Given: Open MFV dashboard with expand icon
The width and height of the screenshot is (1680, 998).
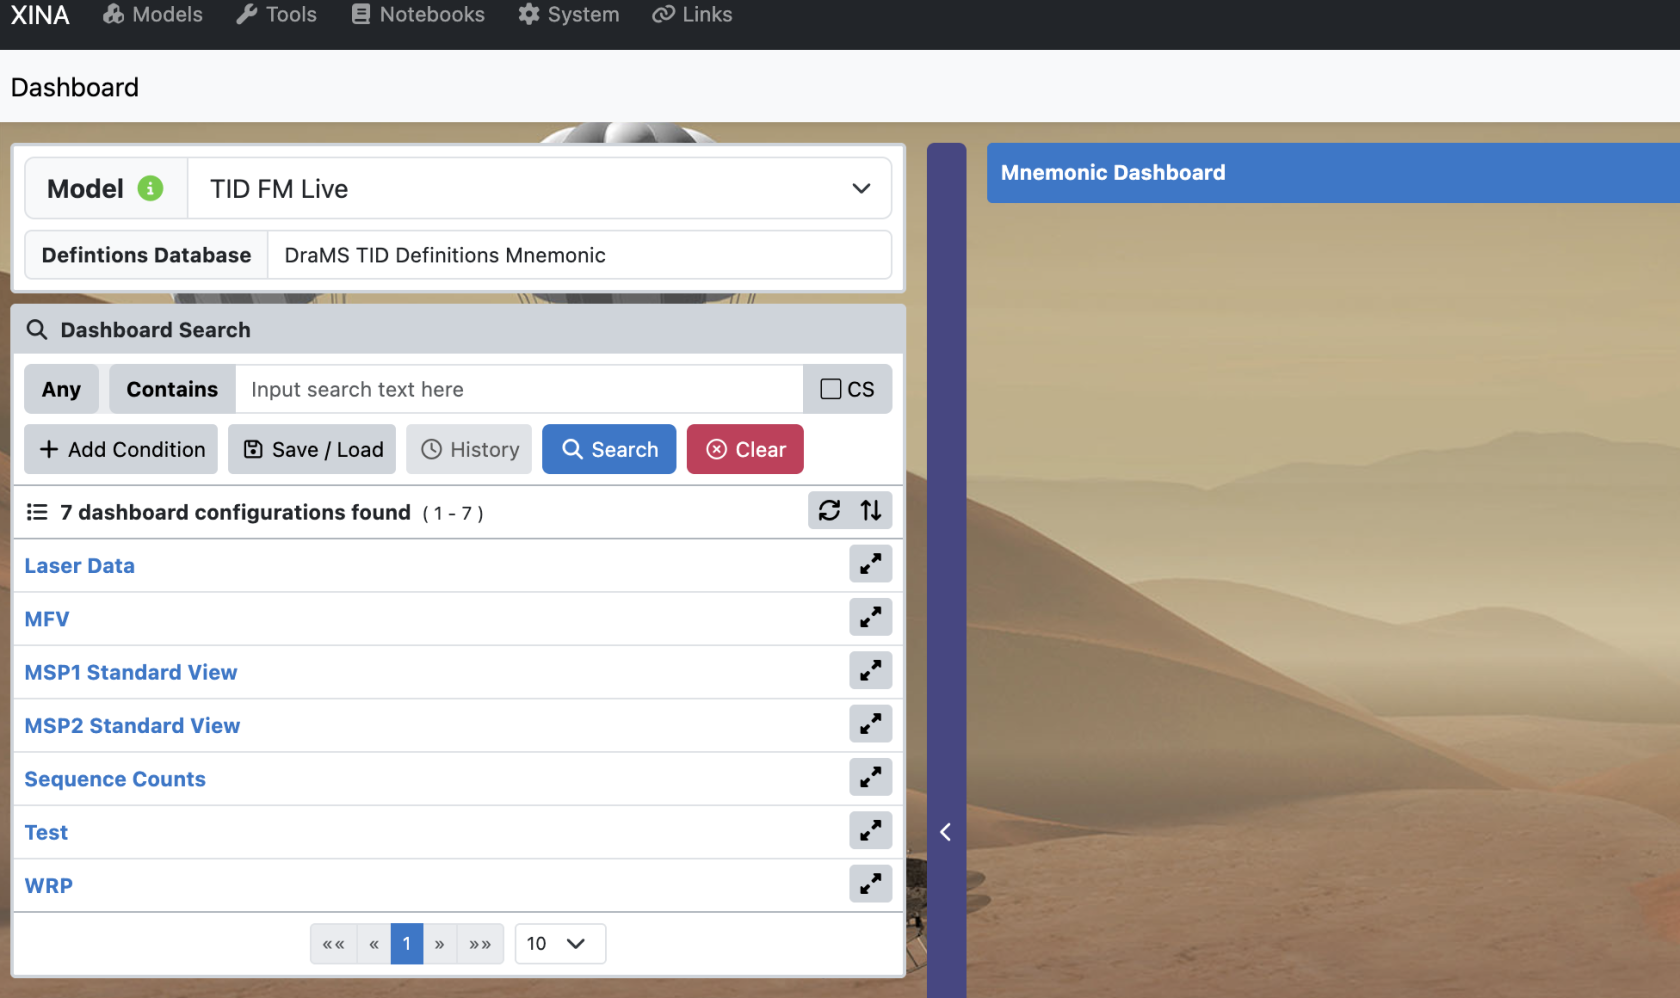Looking at the screenshot, I should [x=870, y=617].
